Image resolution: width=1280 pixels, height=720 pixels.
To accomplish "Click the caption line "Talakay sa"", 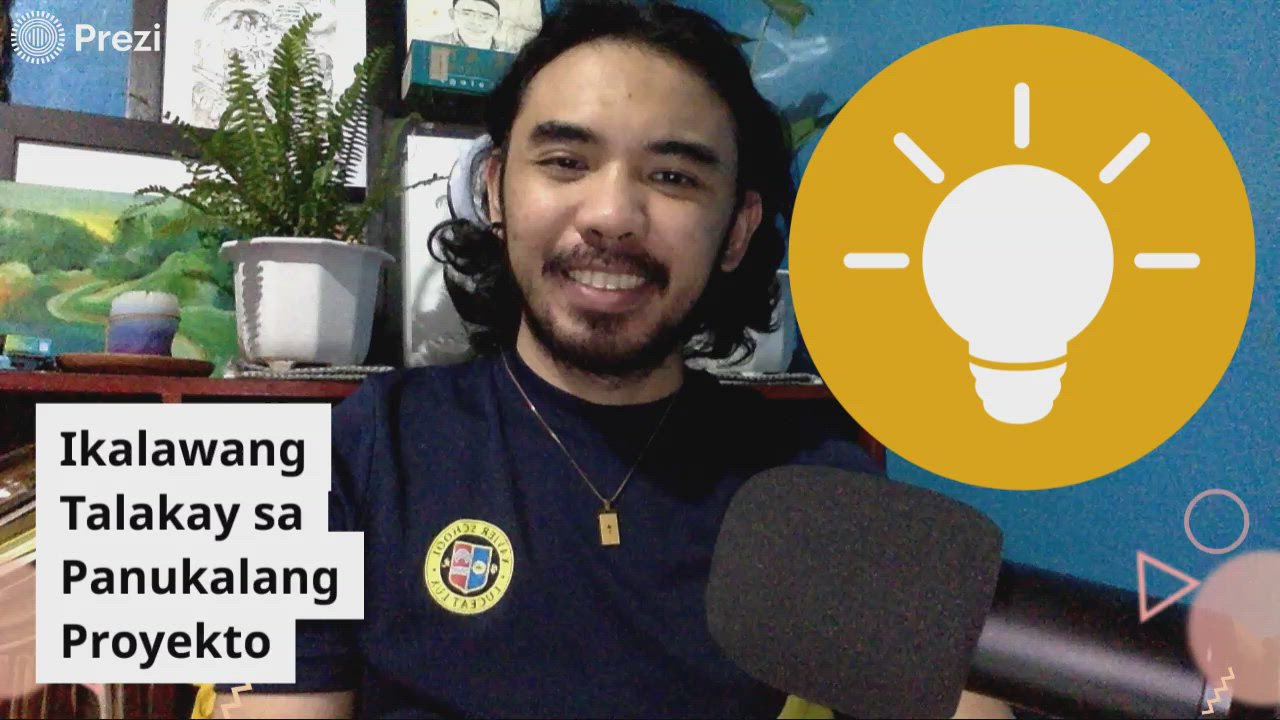I will point(181,513).
